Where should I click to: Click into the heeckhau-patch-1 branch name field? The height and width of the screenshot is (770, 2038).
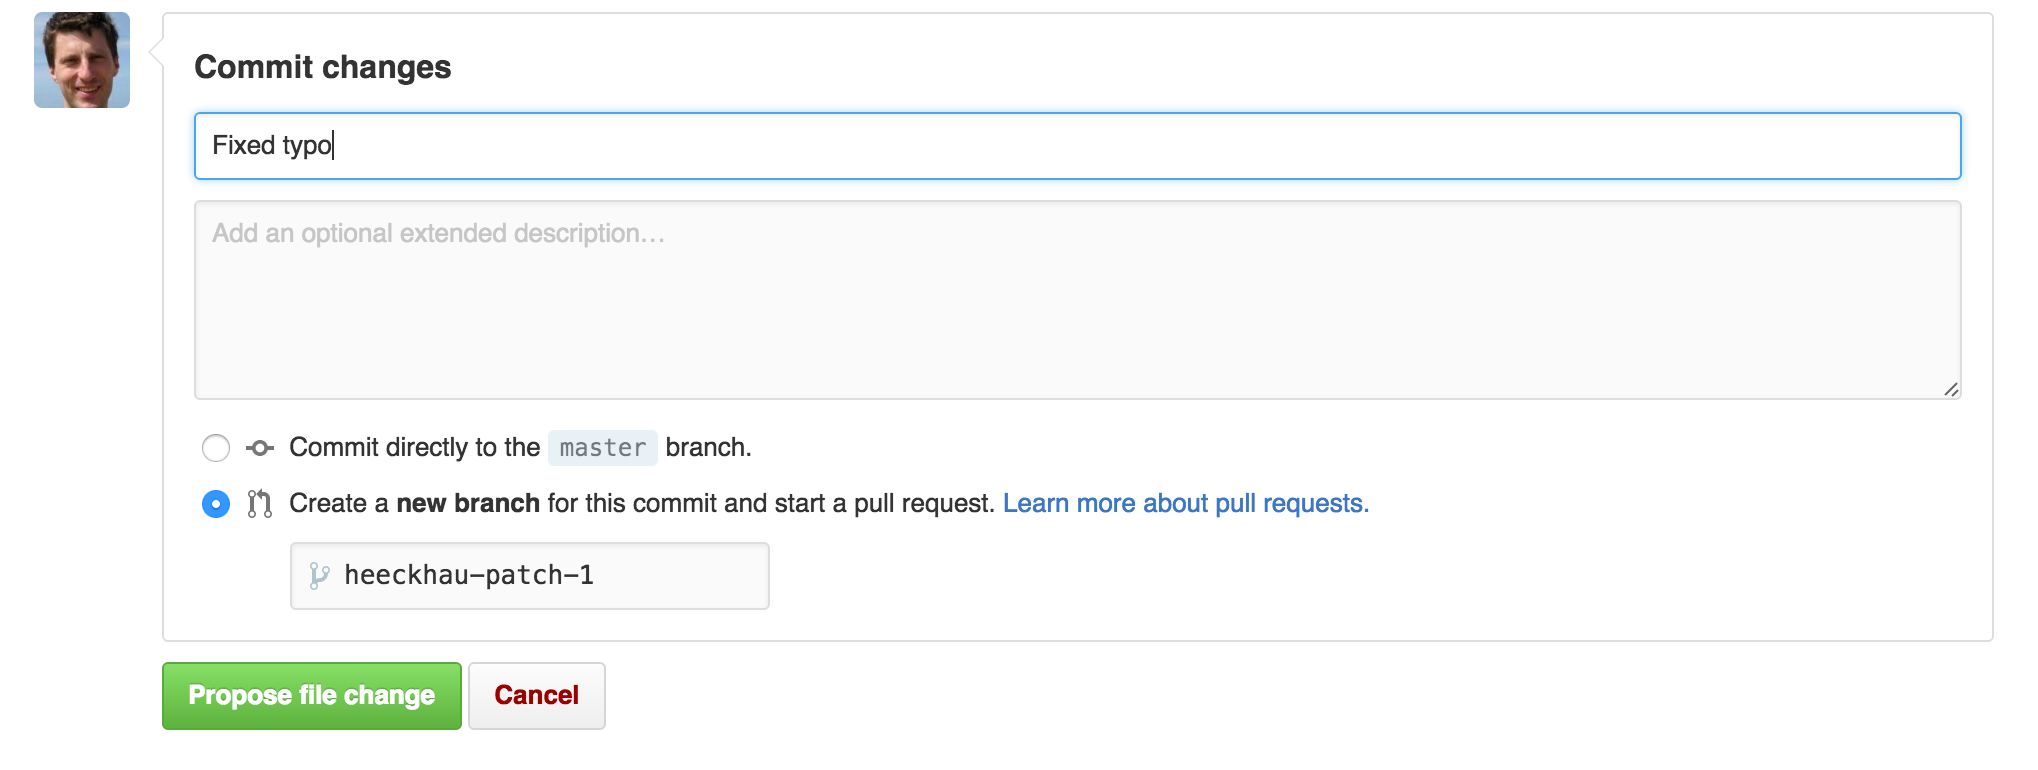[x=530, y=576]
